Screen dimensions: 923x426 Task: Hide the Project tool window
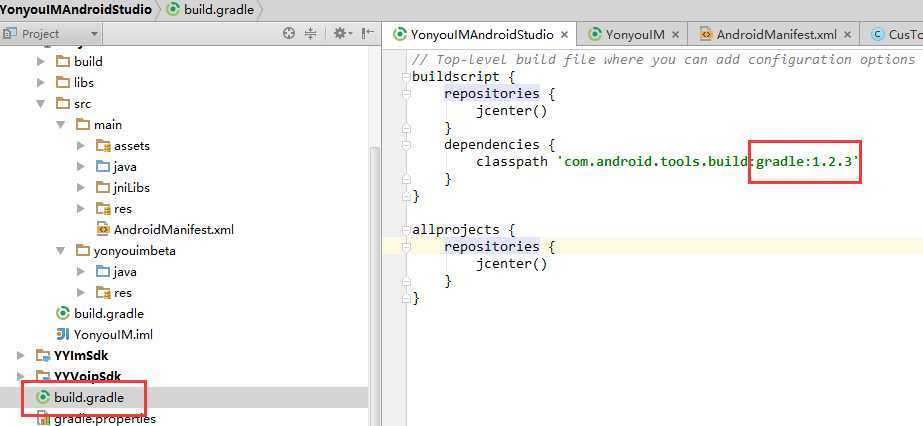[x=368, y=34]
